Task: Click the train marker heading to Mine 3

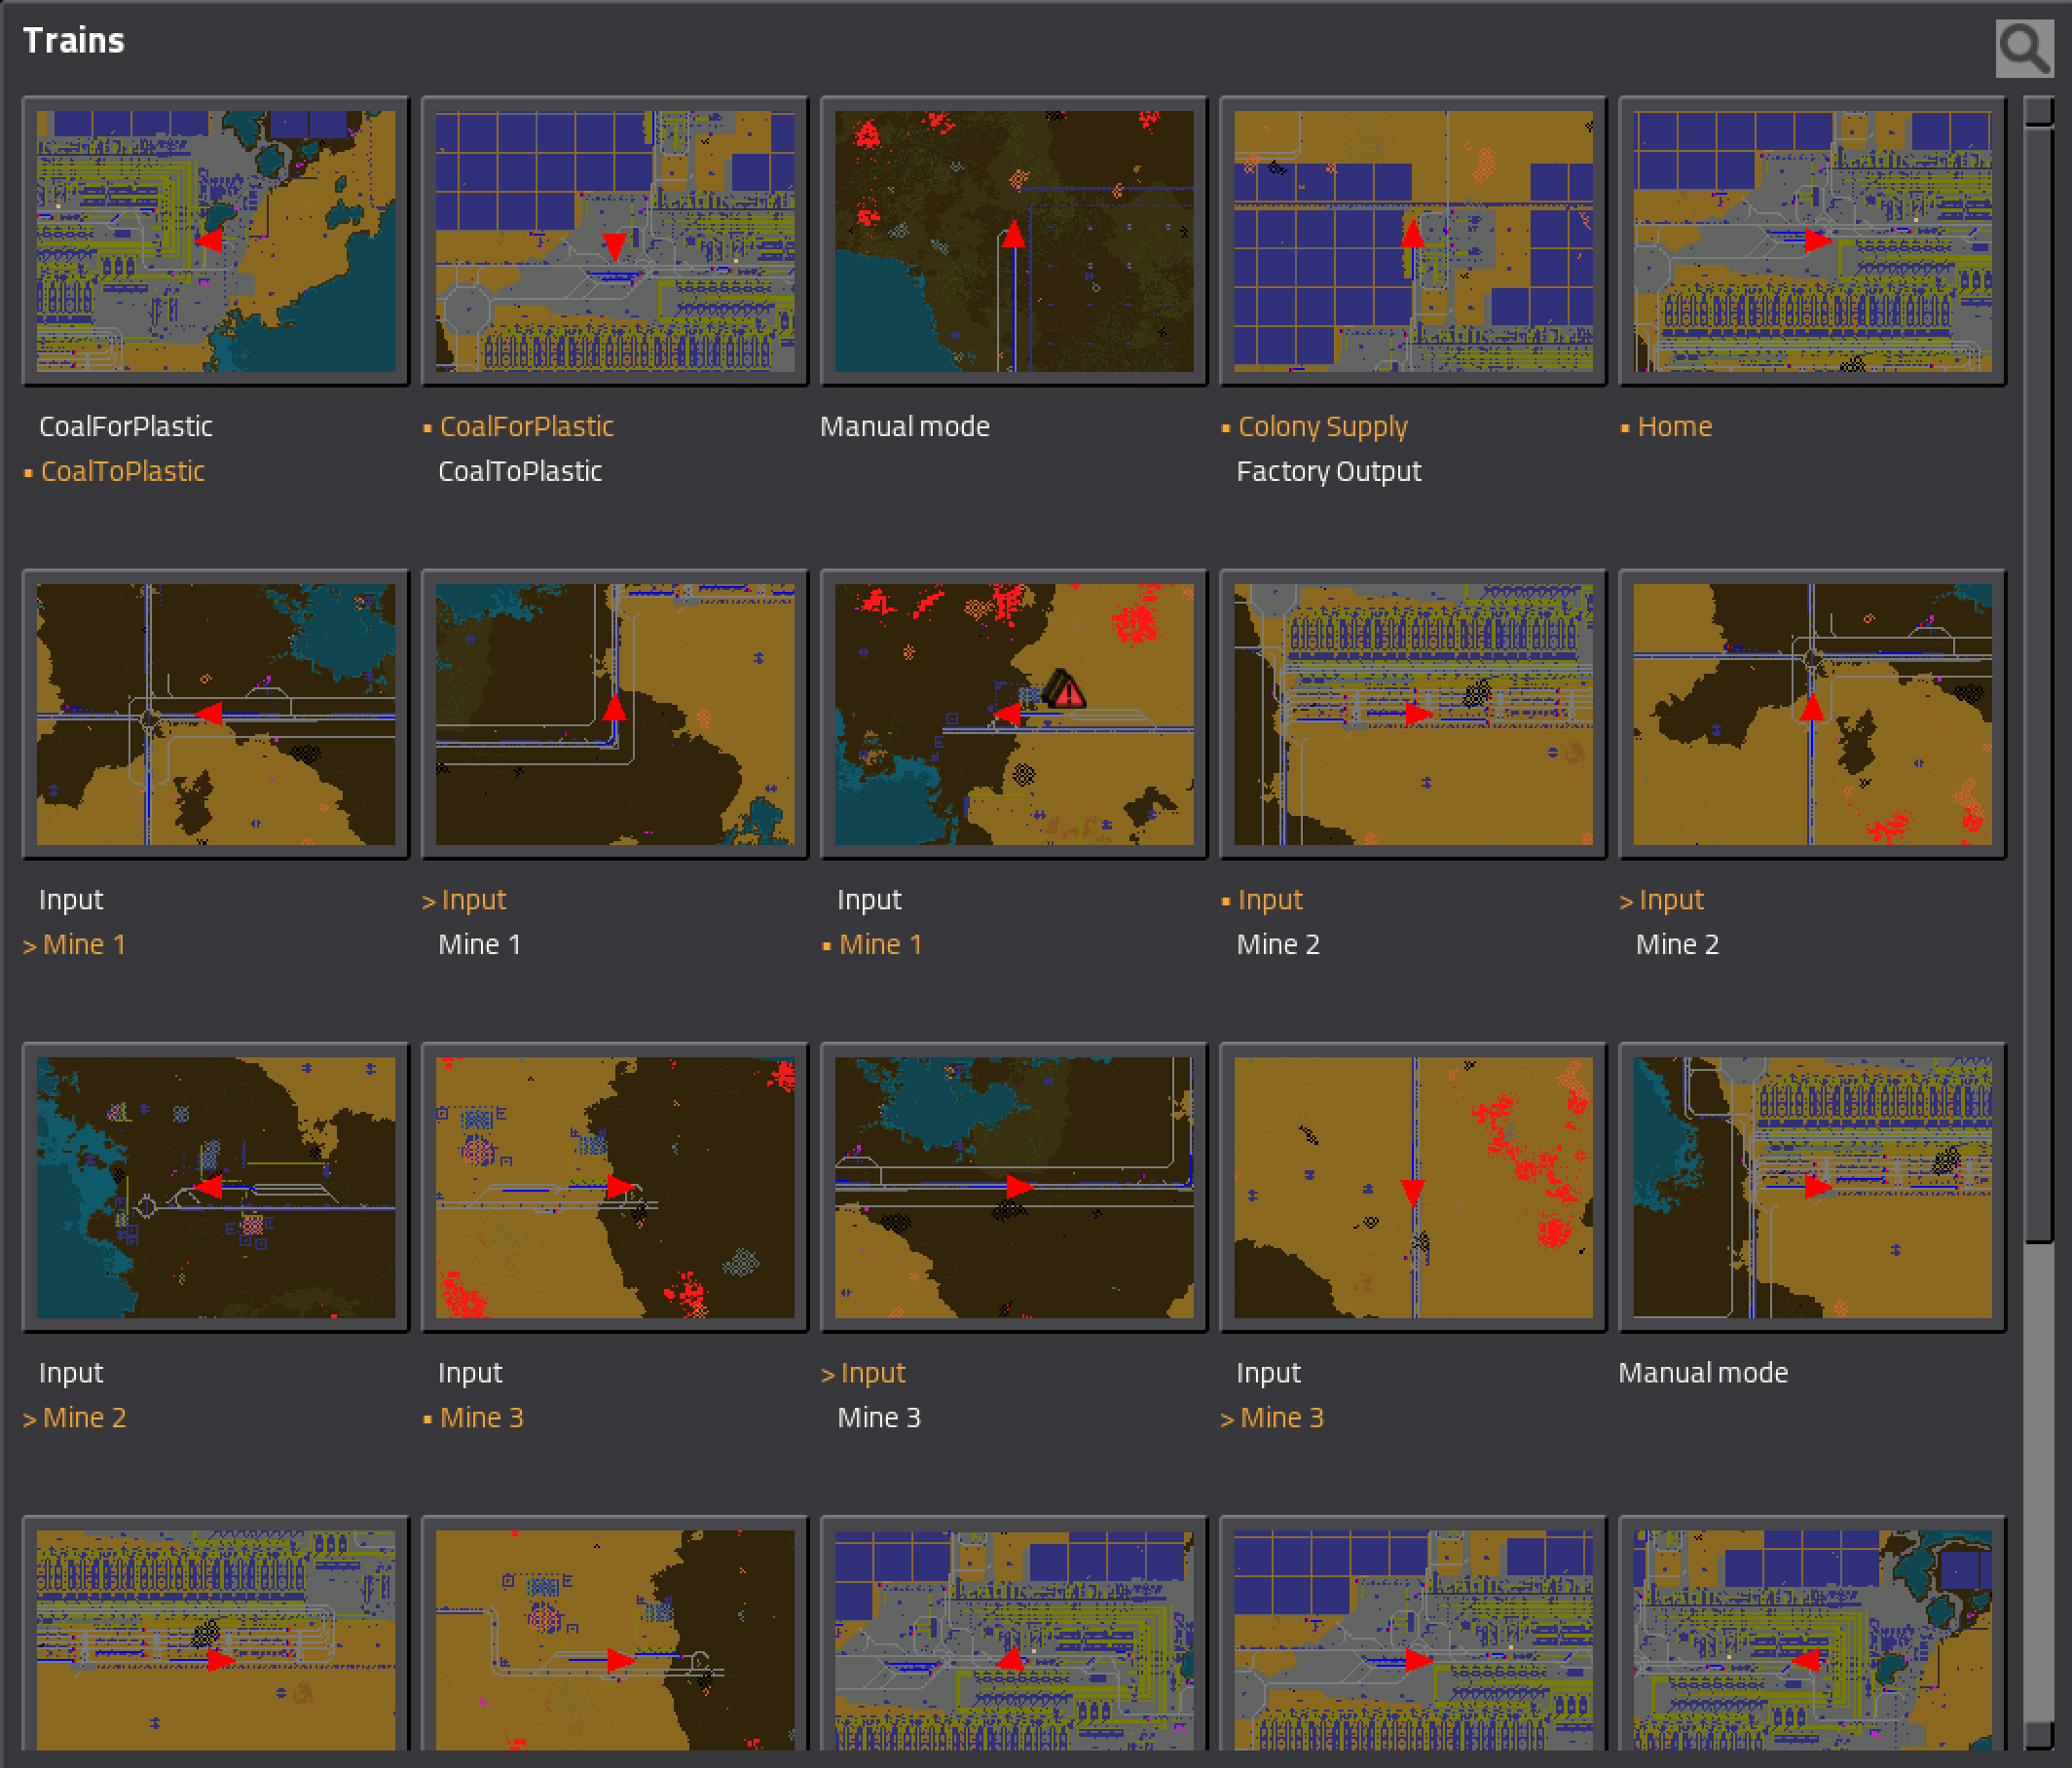Action: coord(1413,1190)
